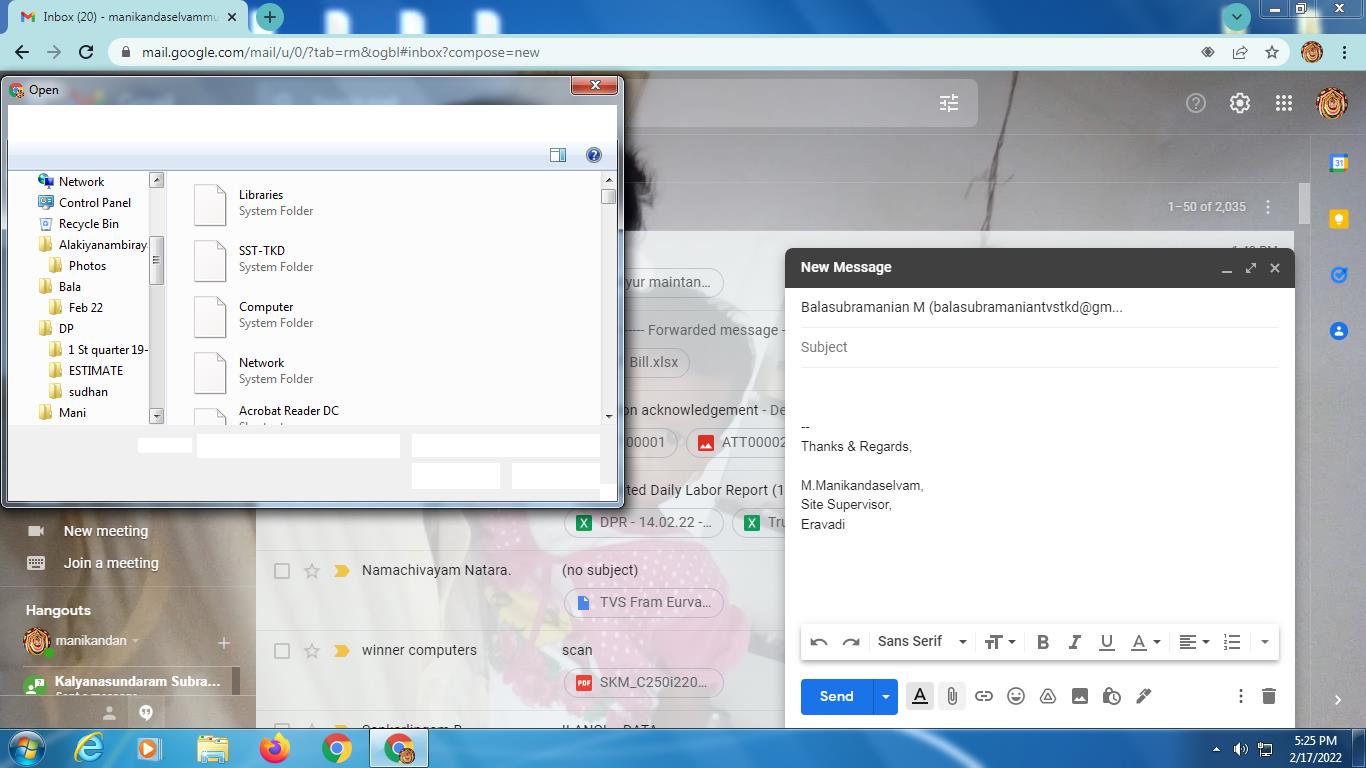
Task: Insert files using the Drive icon
Action: pyautogui.click(x=1048, y=696)
